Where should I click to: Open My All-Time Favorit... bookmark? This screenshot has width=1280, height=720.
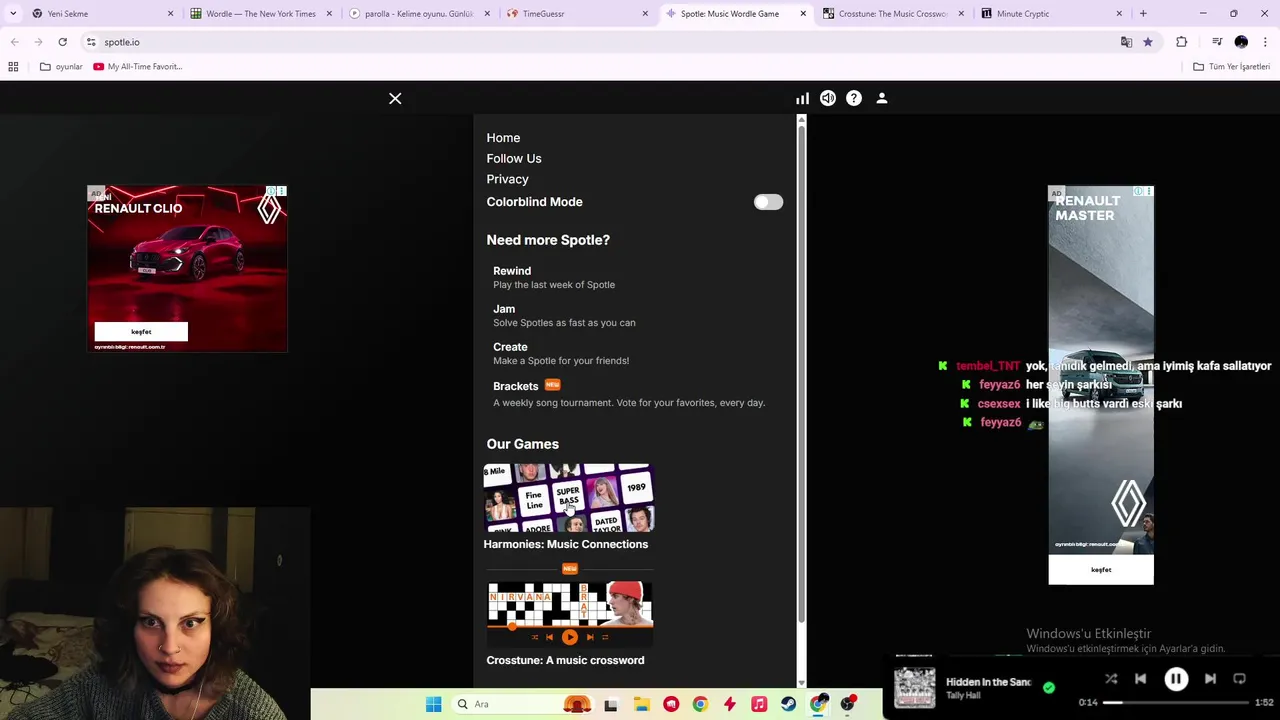pyautogui.click(x=138, y=67)
